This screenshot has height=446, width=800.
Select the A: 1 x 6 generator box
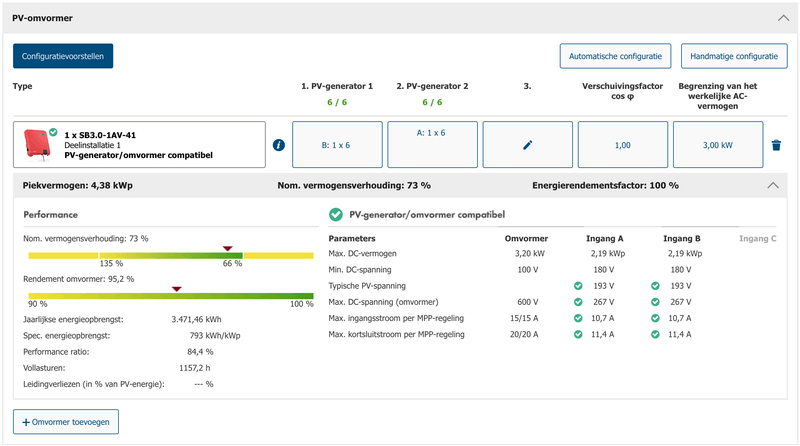click(x=432, y=145)
